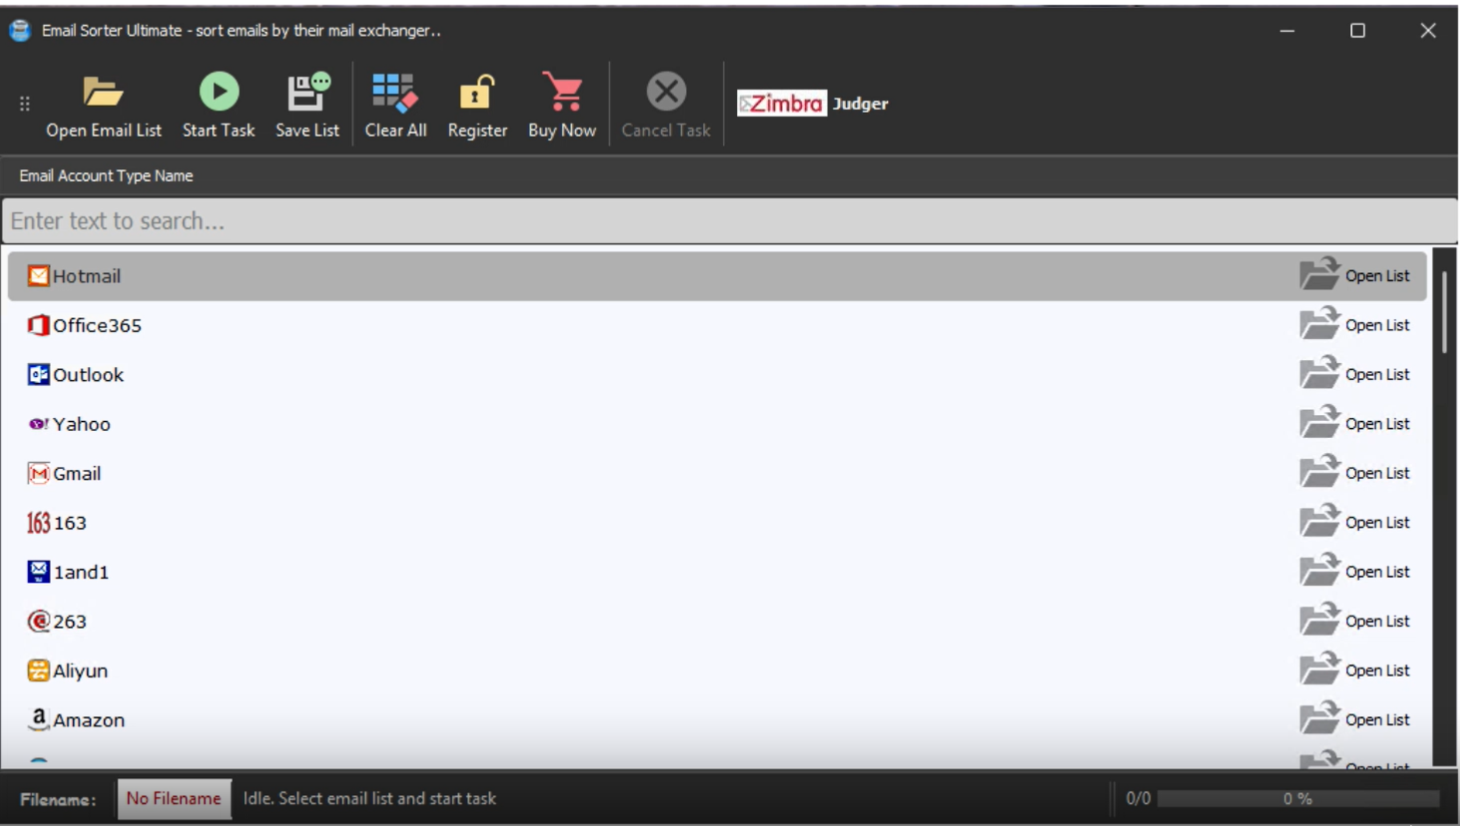Click the red 163 logo icon
The height and width of the screenshot is (826, 1460).
pos(38,522)
